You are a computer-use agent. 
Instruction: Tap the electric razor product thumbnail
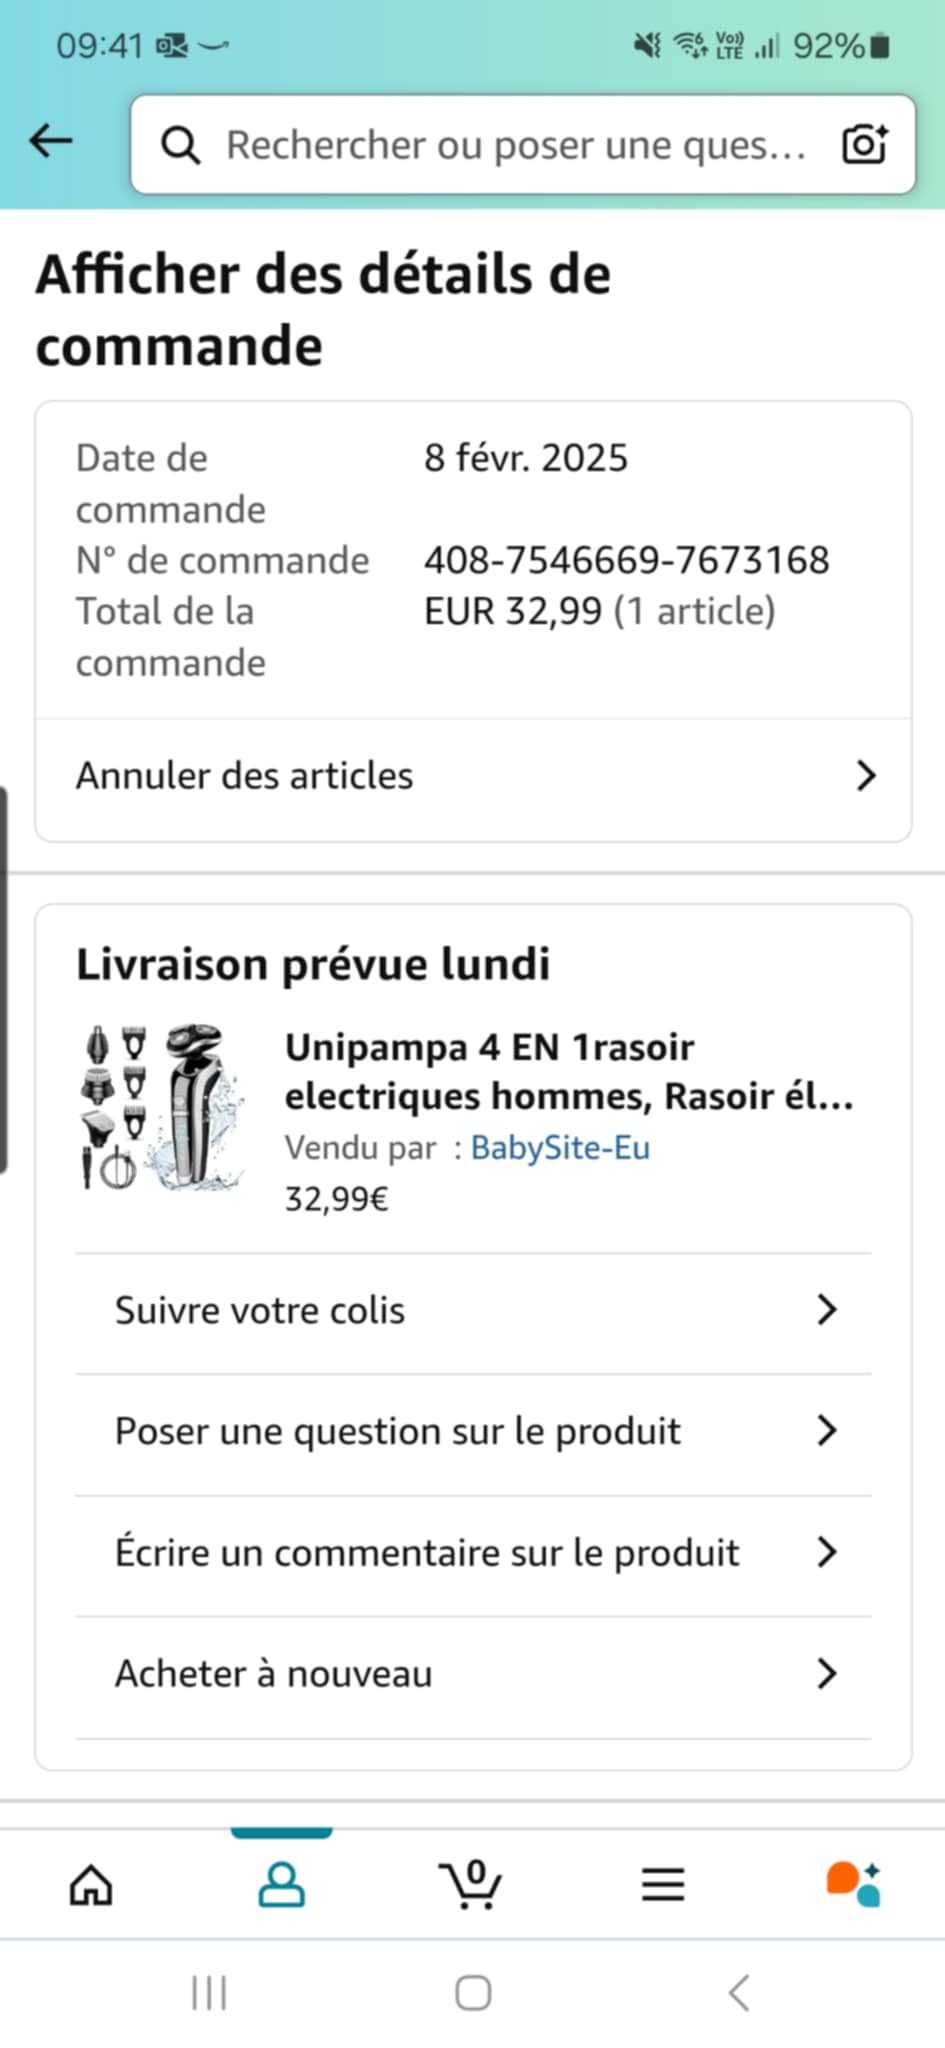pos(162,1106)
